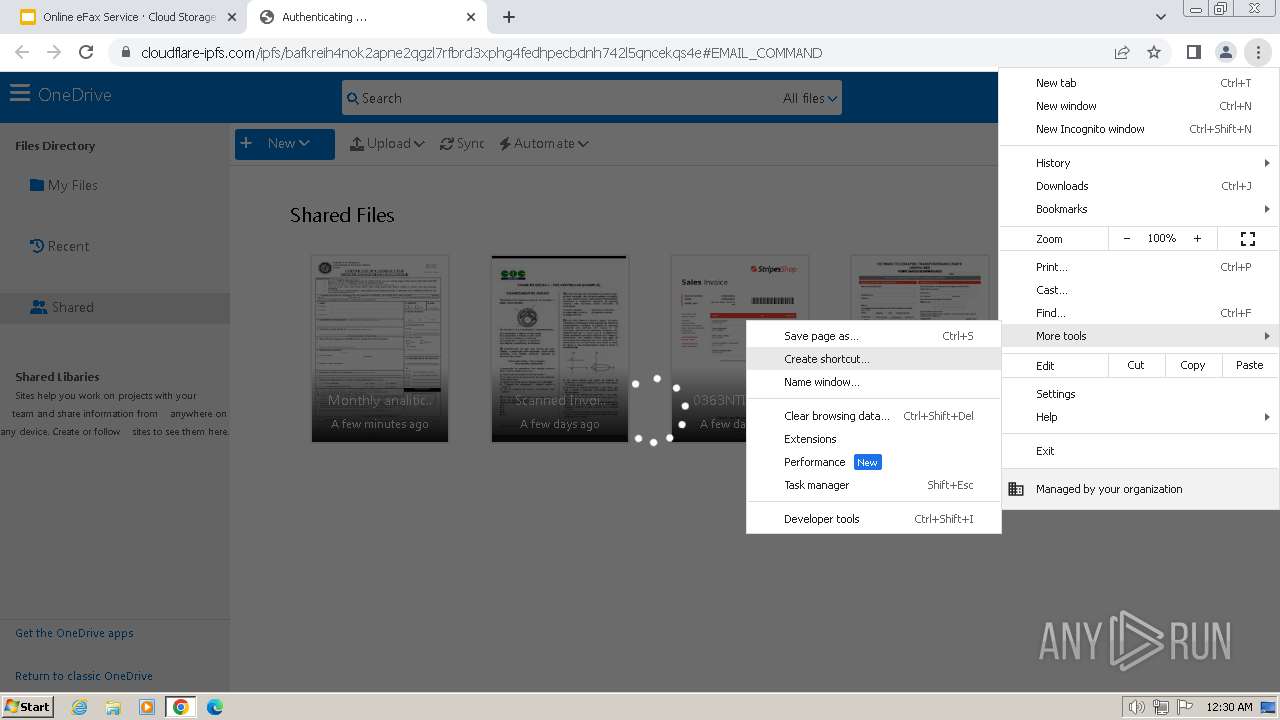Open Windows Explorer folder from taskbar
Image resolution: width=1280 pixels, height=720 pixels.
coord(113,707)
